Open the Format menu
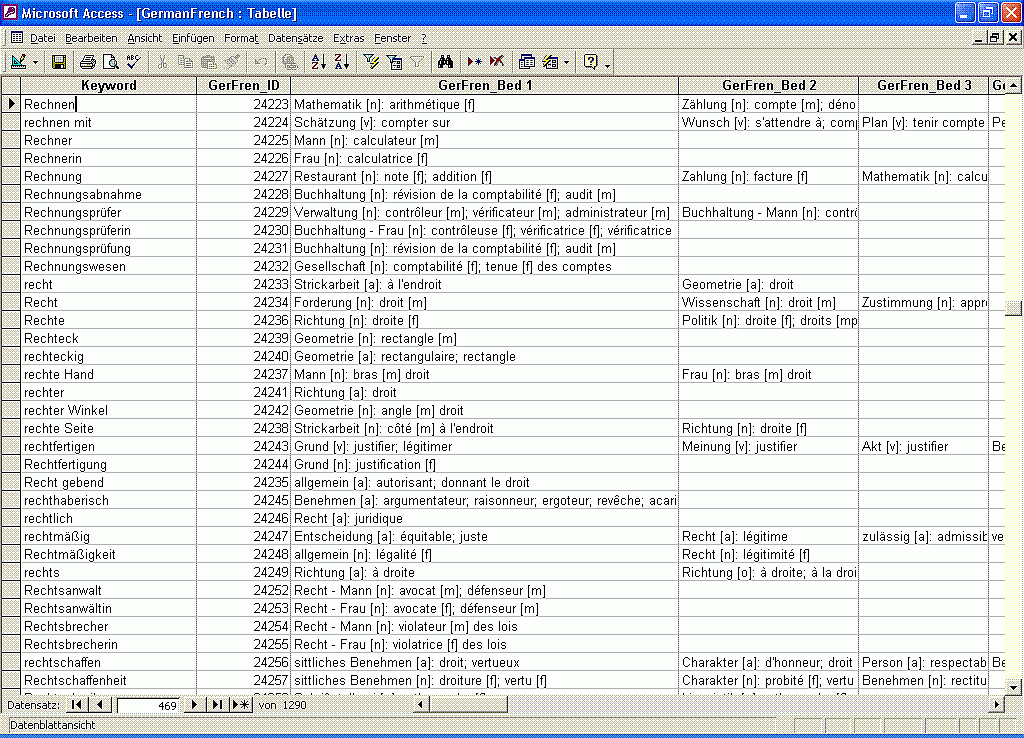The height and width of the screenshot is (738, 1024). 241,38
